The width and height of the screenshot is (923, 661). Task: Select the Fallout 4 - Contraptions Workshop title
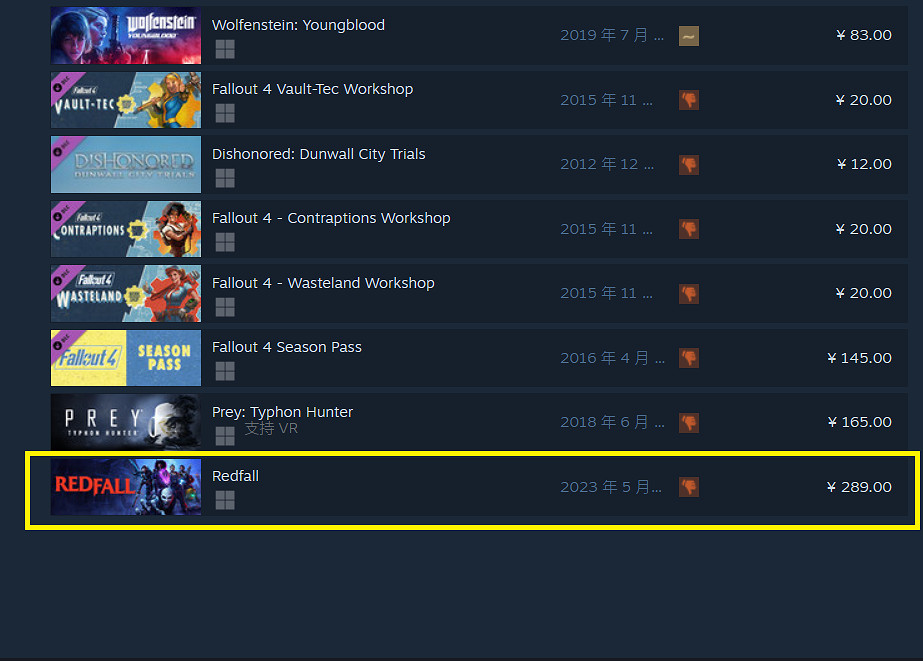[x=331, y=218]
